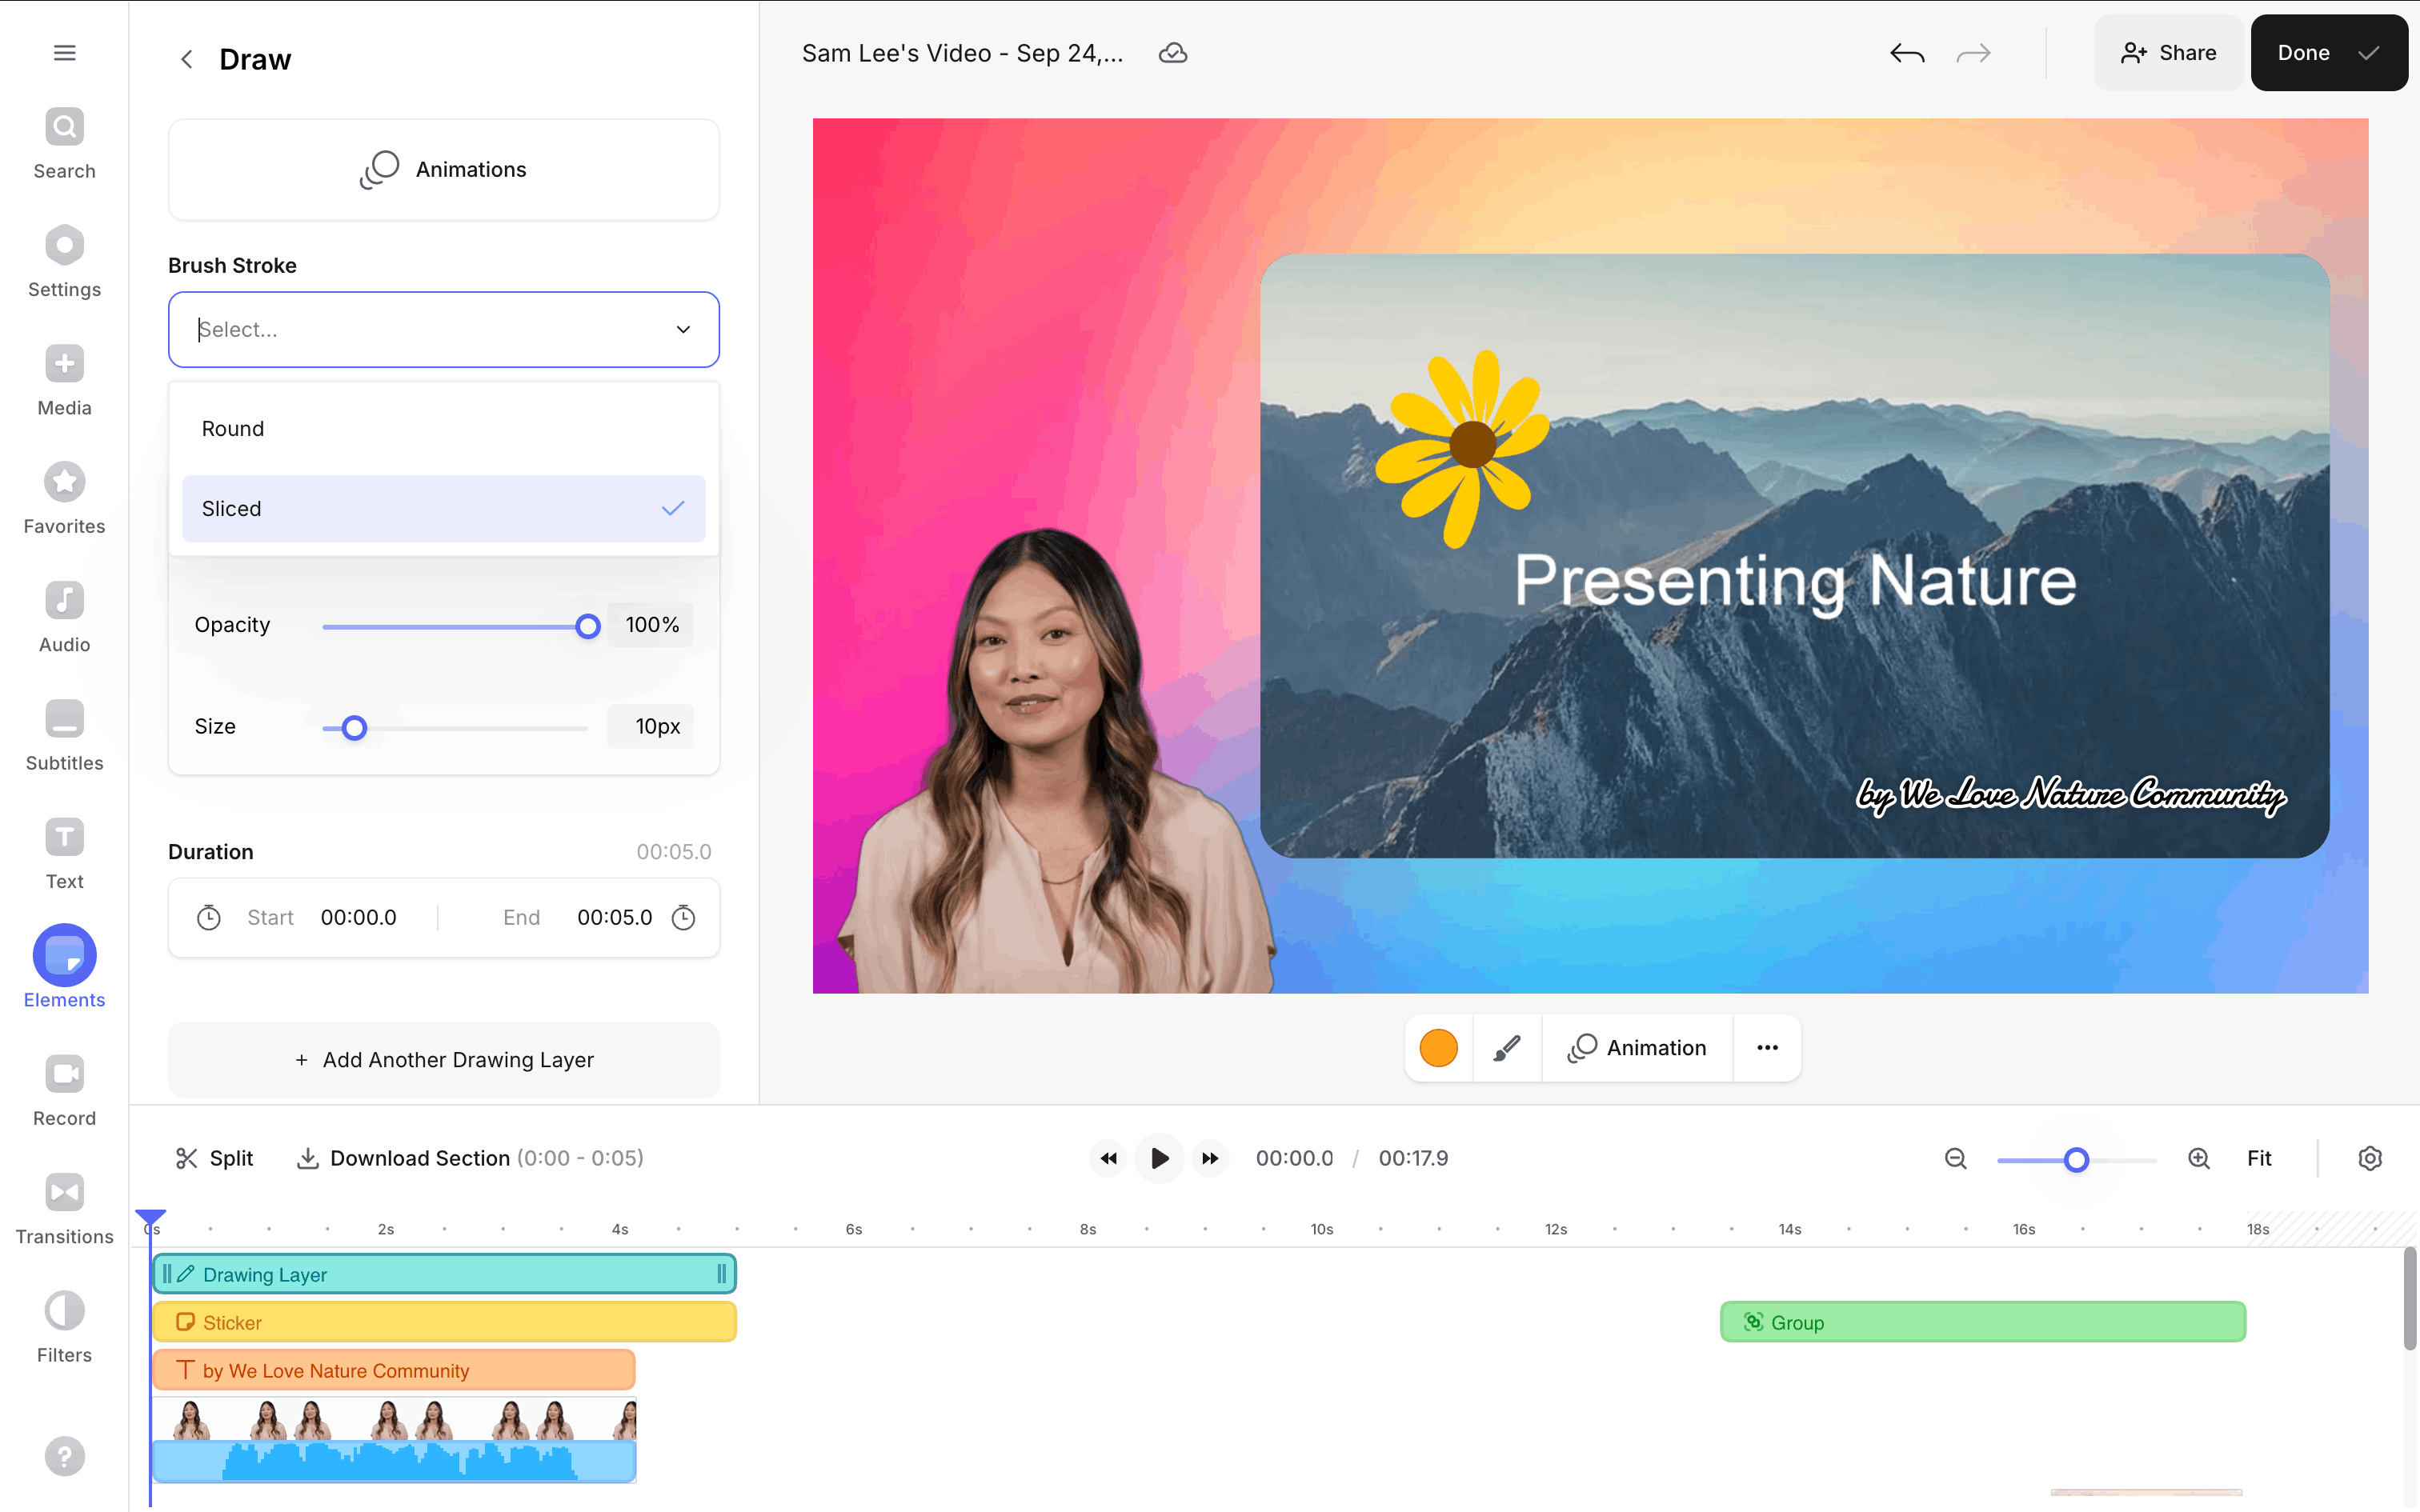Select the Drawing Layer clip in timeline
This screenshot has height=1512, width=2420.
click(x=443, y=1274)
